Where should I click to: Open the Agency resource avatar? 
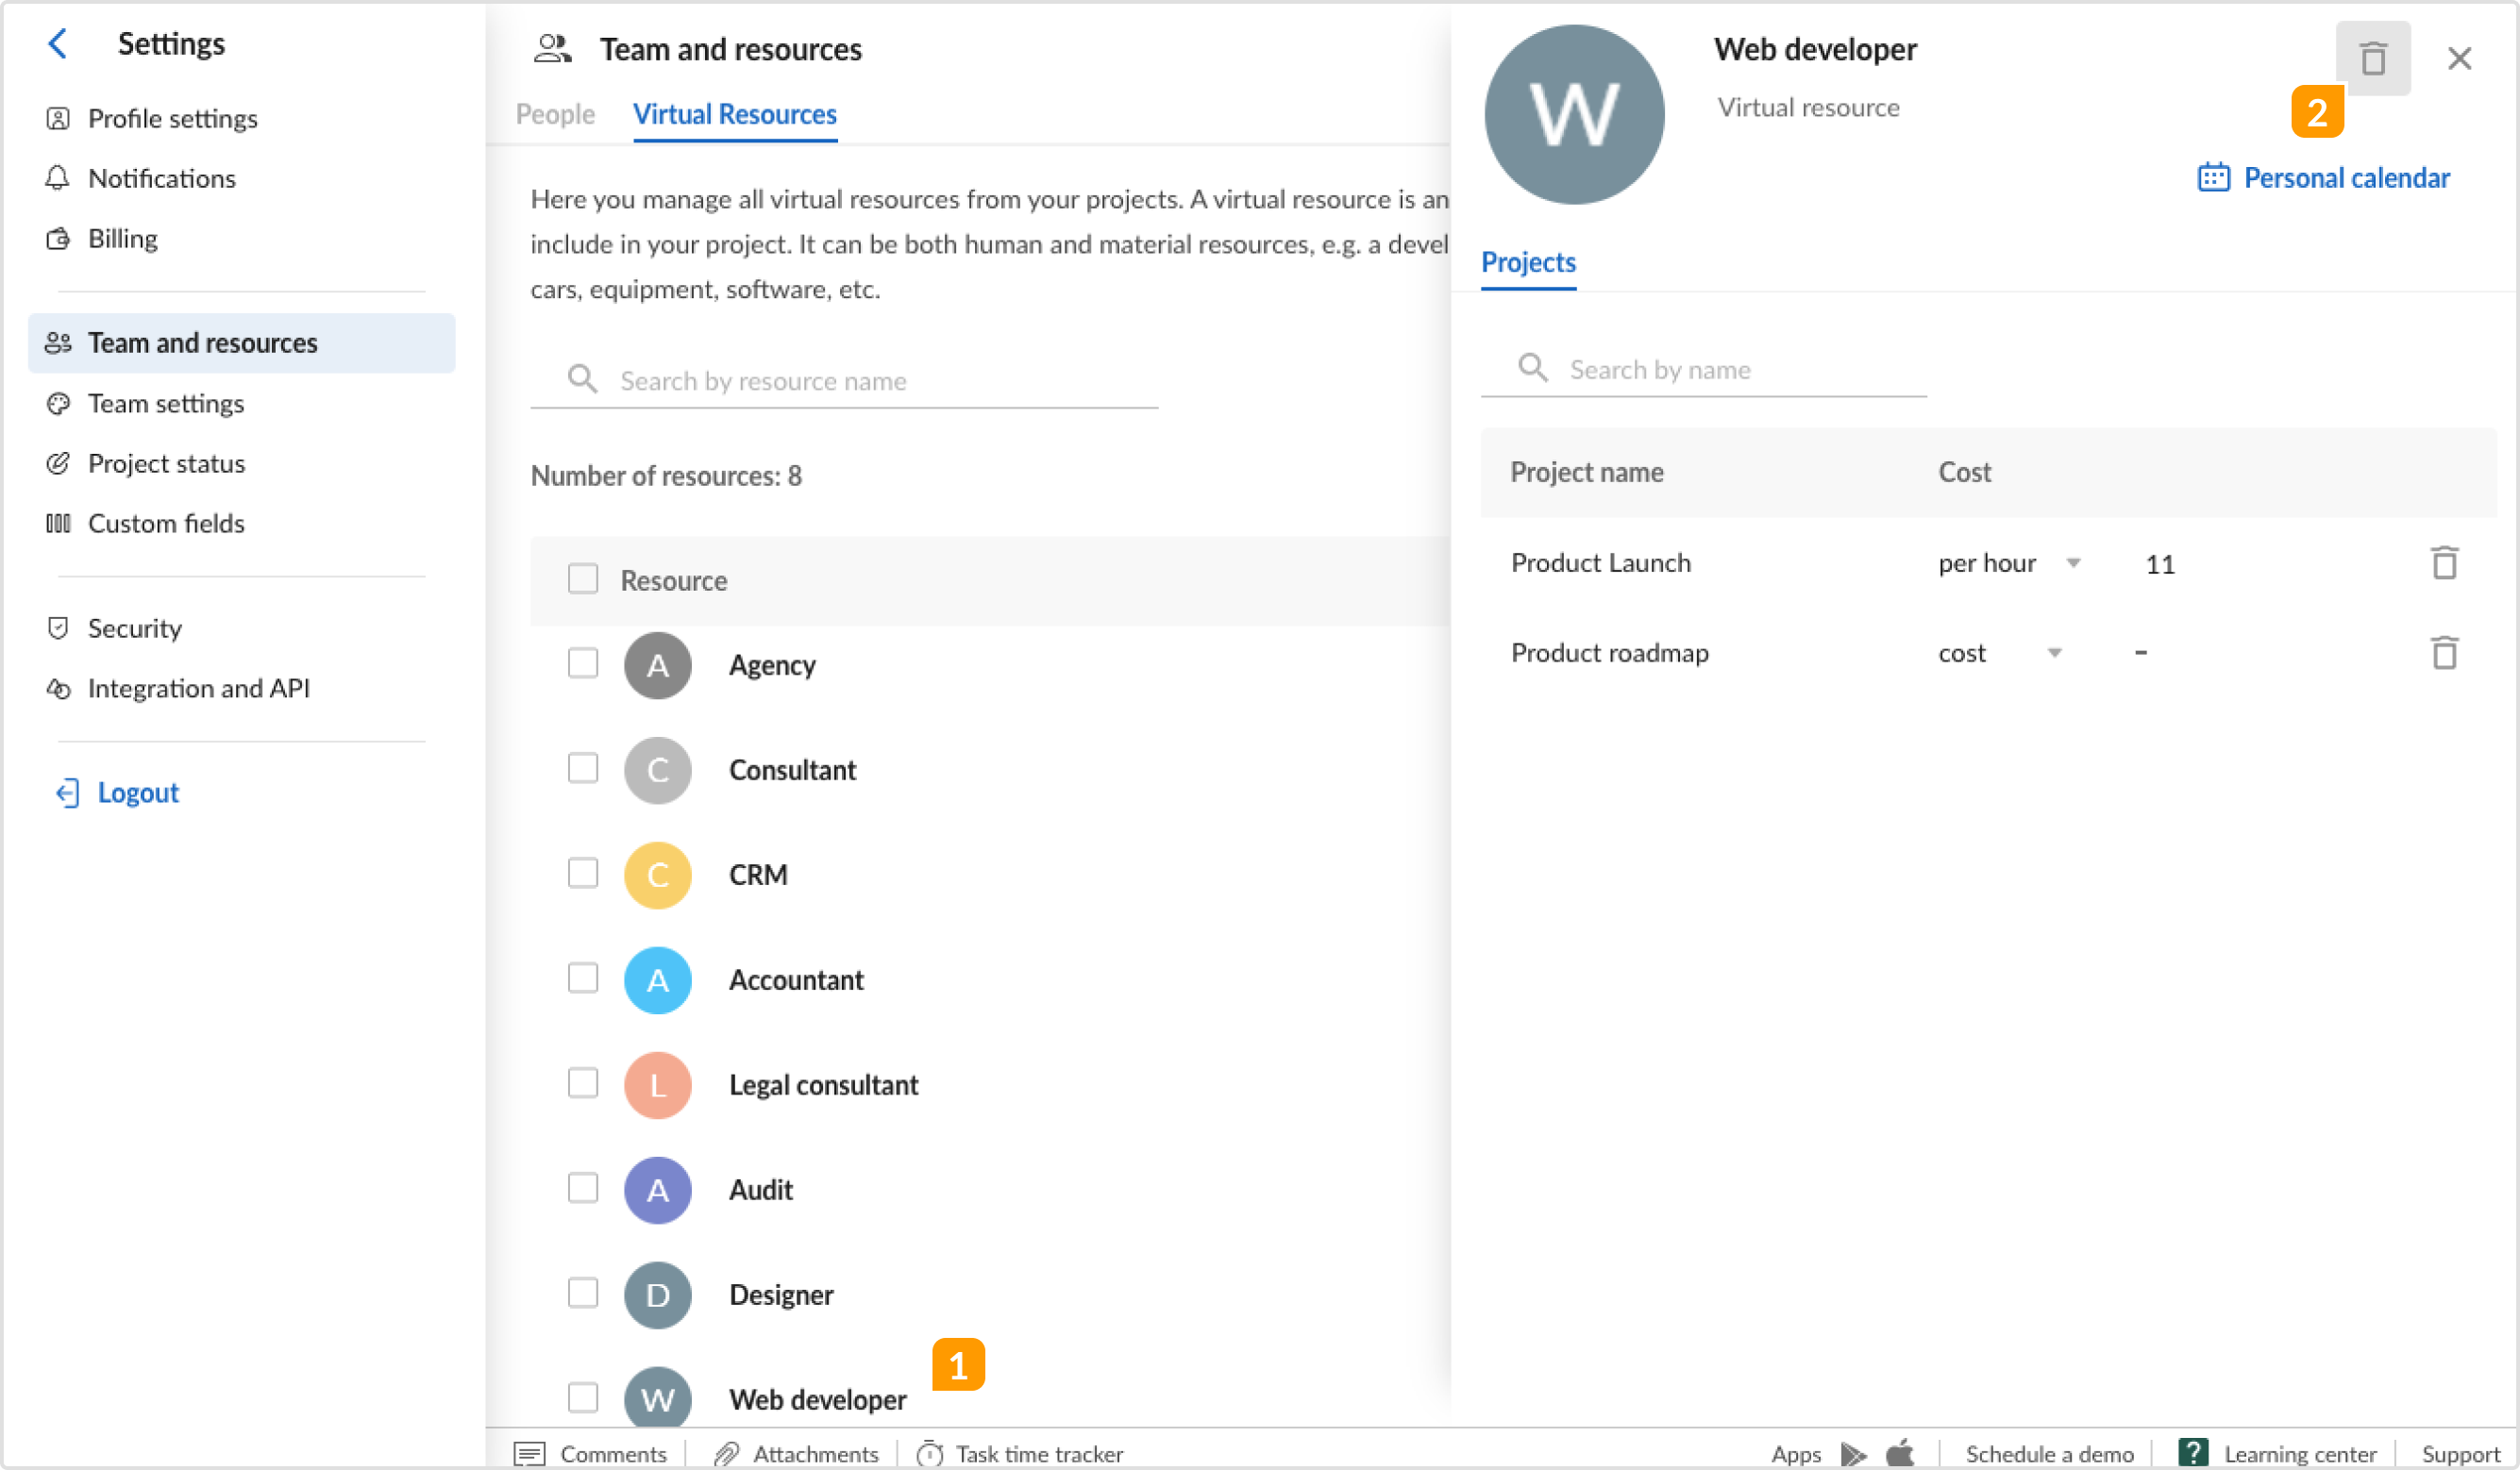pos(657,665)
